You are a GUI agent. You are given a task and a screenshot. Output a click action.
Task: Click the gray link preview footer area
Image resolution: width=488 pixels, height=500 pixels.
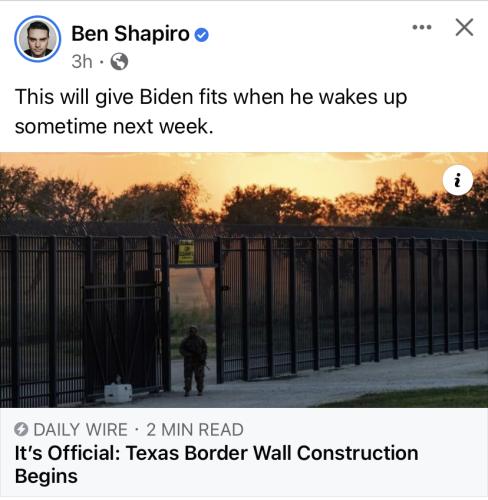(x=244, y=452)
